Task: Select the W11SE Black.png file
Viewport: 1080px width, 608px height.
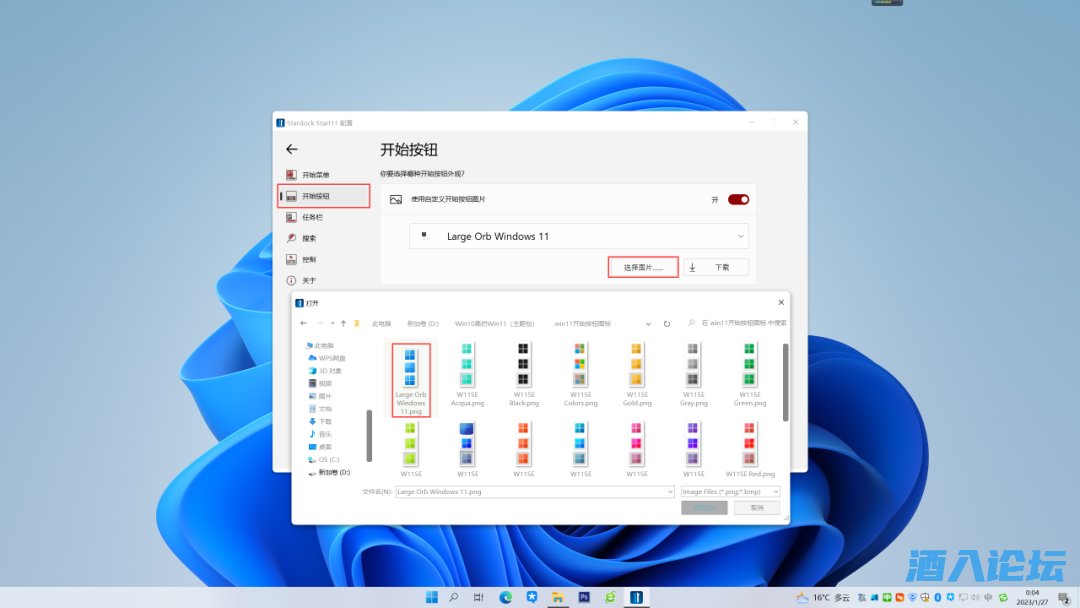Action: tap(523, 376)
